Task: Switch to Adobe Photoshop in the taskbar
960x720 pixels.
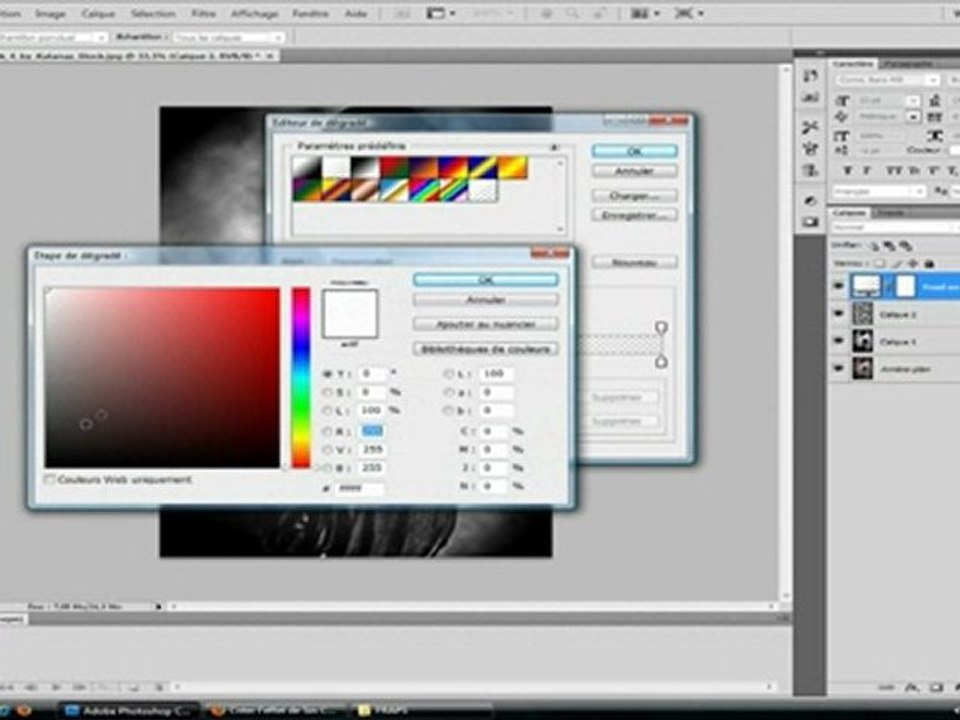Action: click(x=129, y=711)
